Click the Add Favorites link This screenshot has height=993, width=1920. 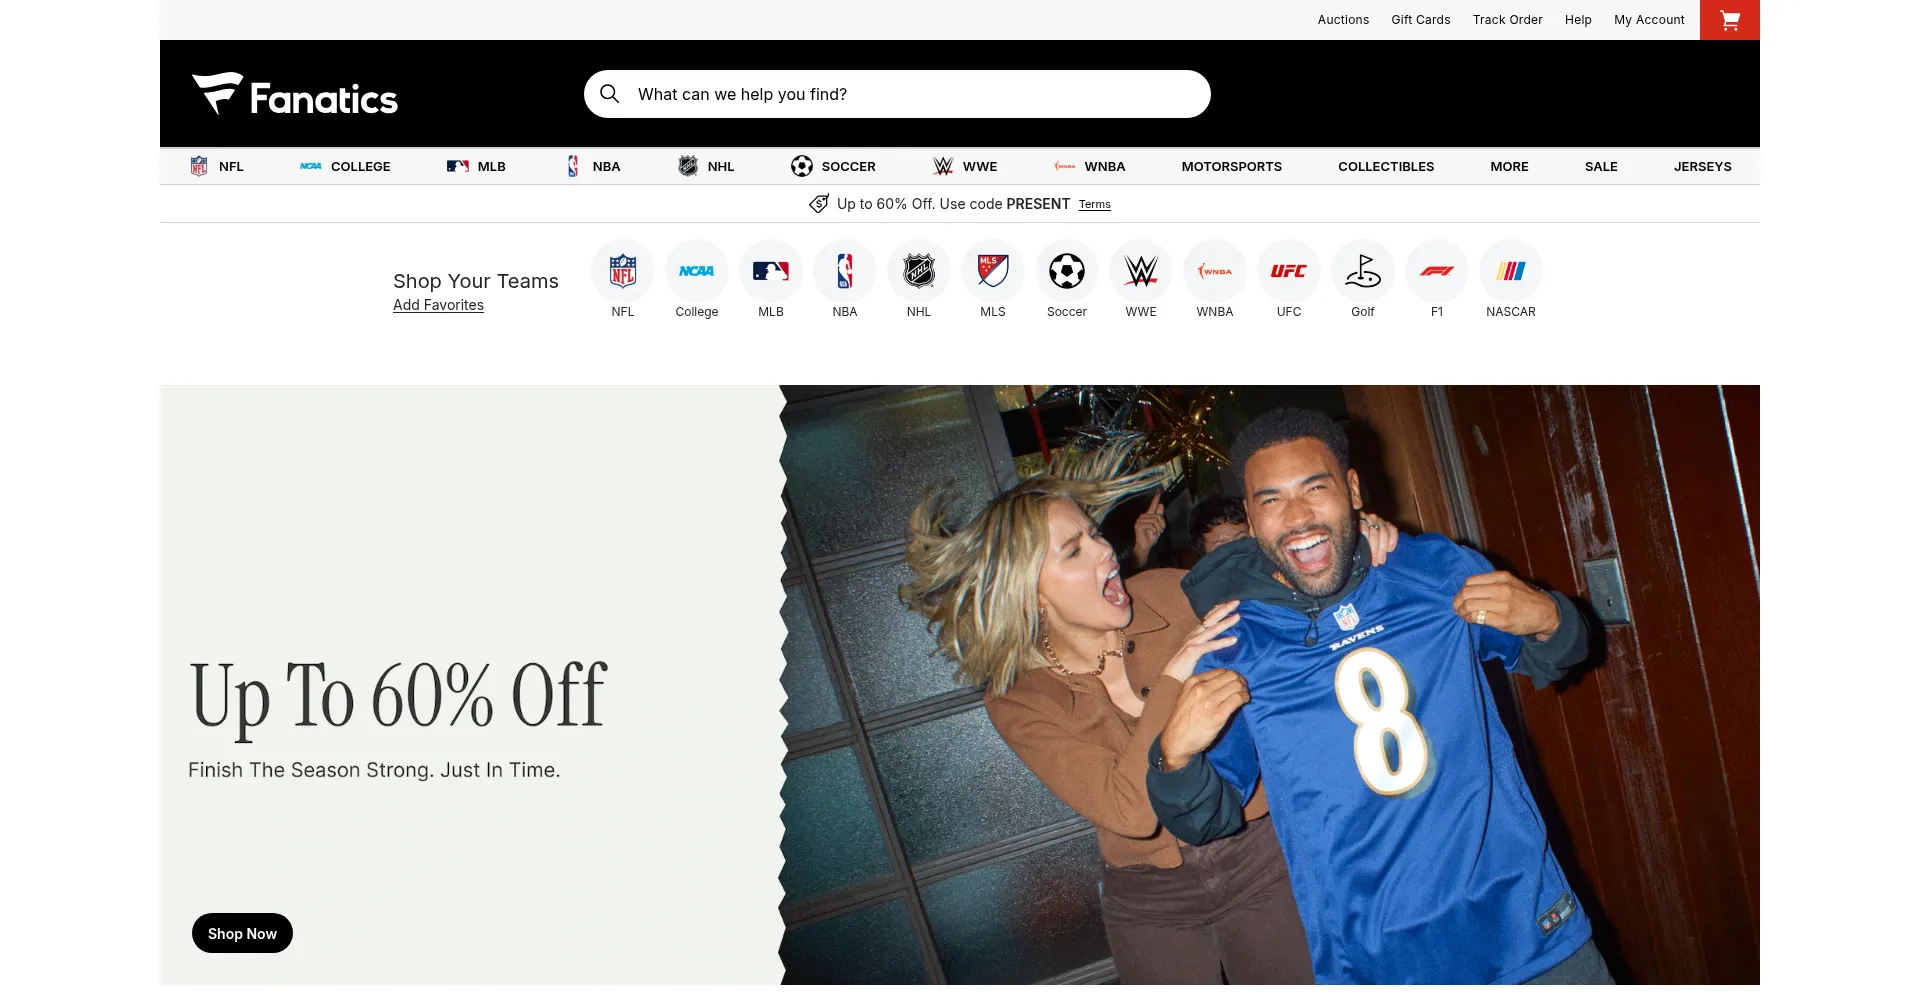[x=438, y=305]
